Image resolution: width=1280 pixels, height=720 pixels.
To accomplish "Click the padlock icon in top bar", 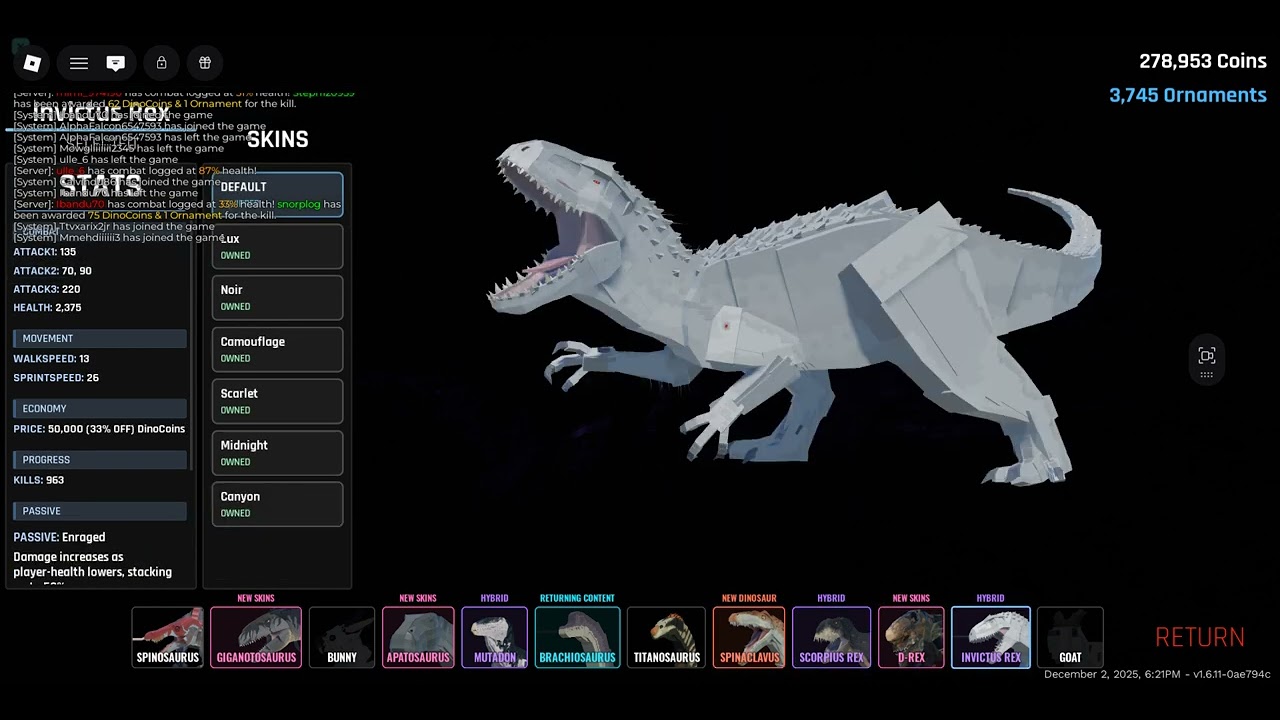I will click(x=161, y=63).
